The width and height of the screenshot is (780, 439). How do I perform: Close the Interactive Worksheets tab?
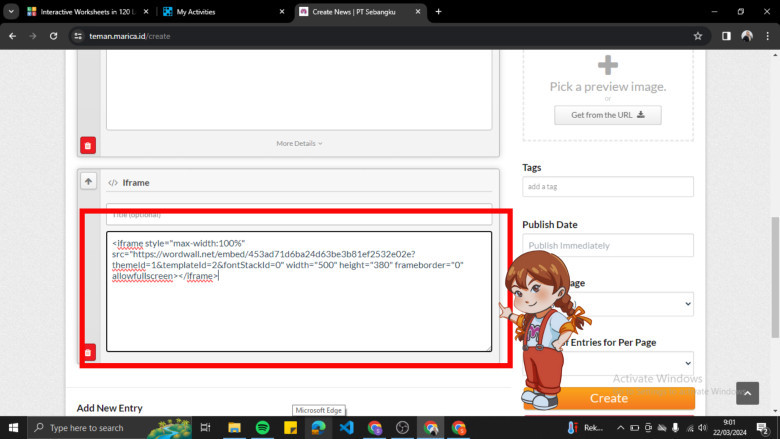(146, 11)
